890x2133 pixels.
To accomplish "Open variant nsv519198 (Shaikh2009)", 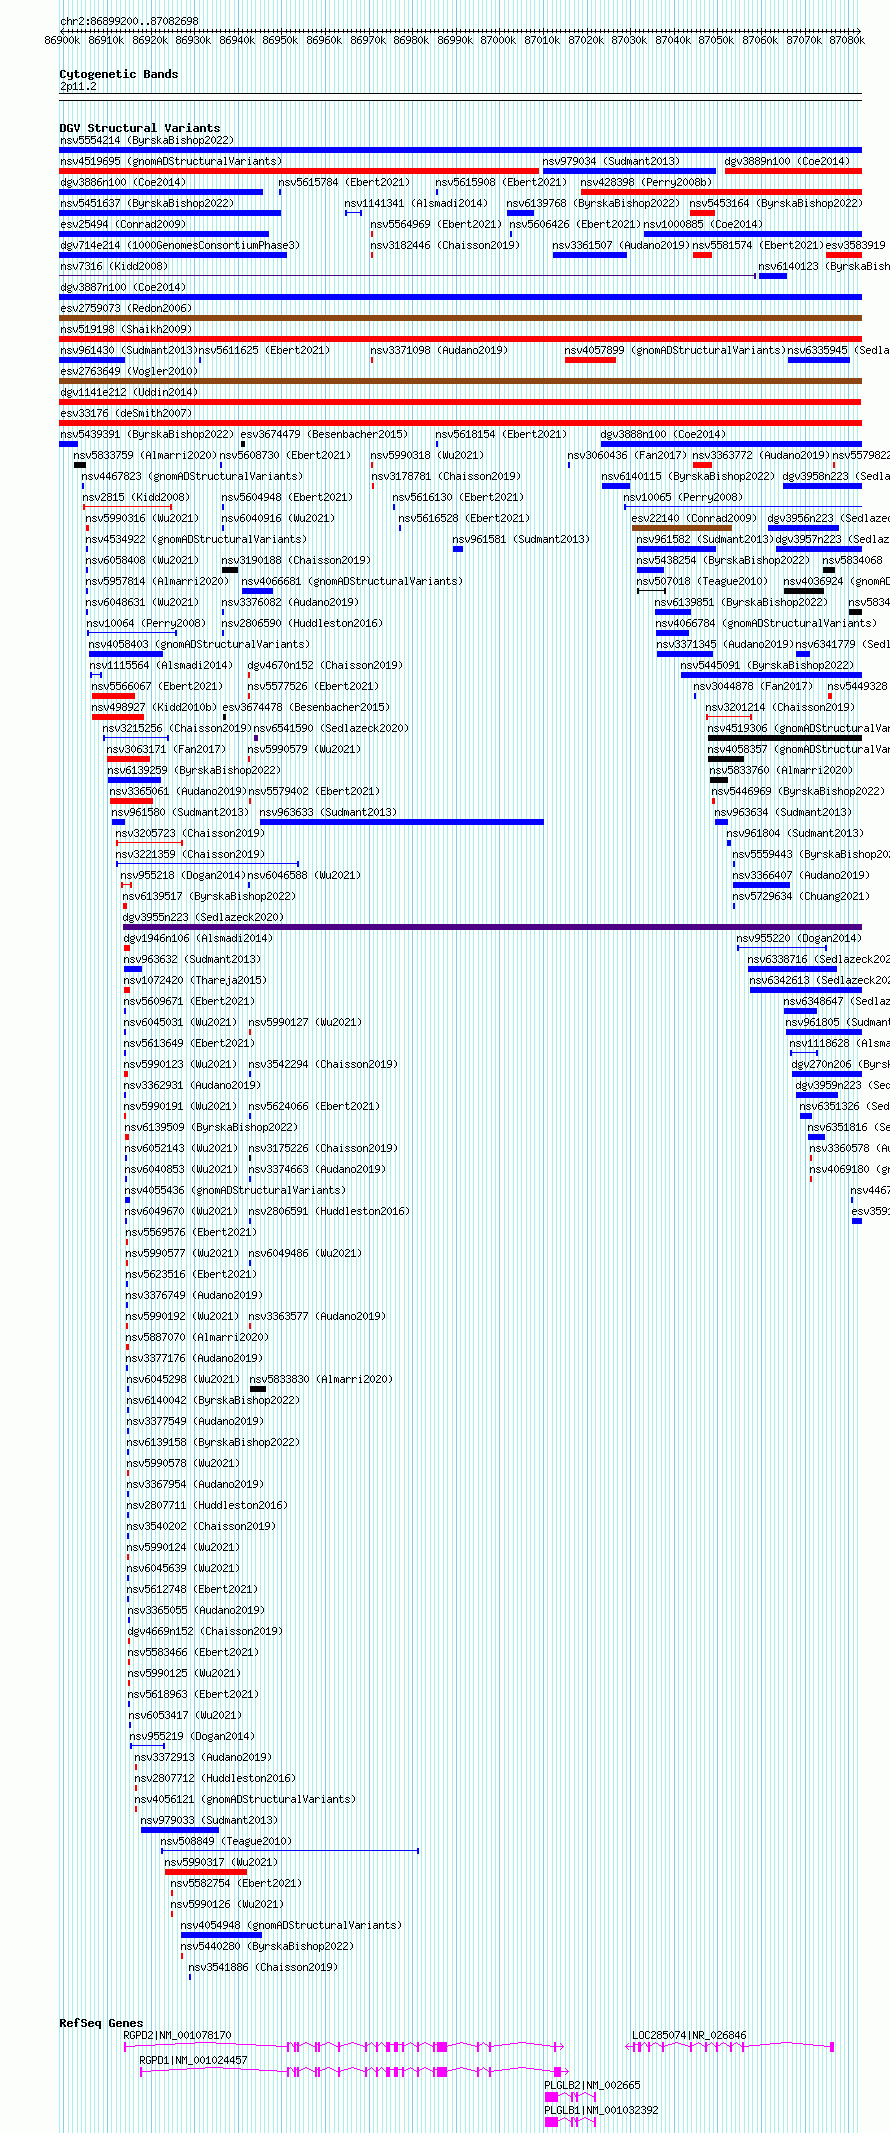I will pyautogui.click(x=460, y=339).
